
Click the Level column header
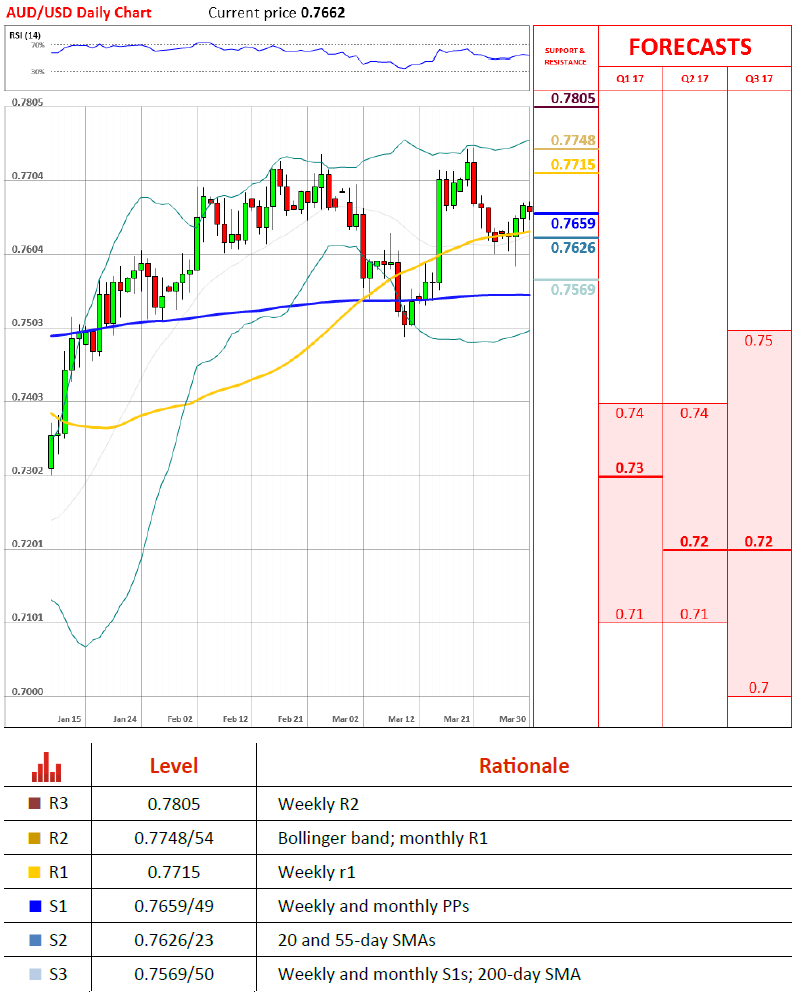174,767
